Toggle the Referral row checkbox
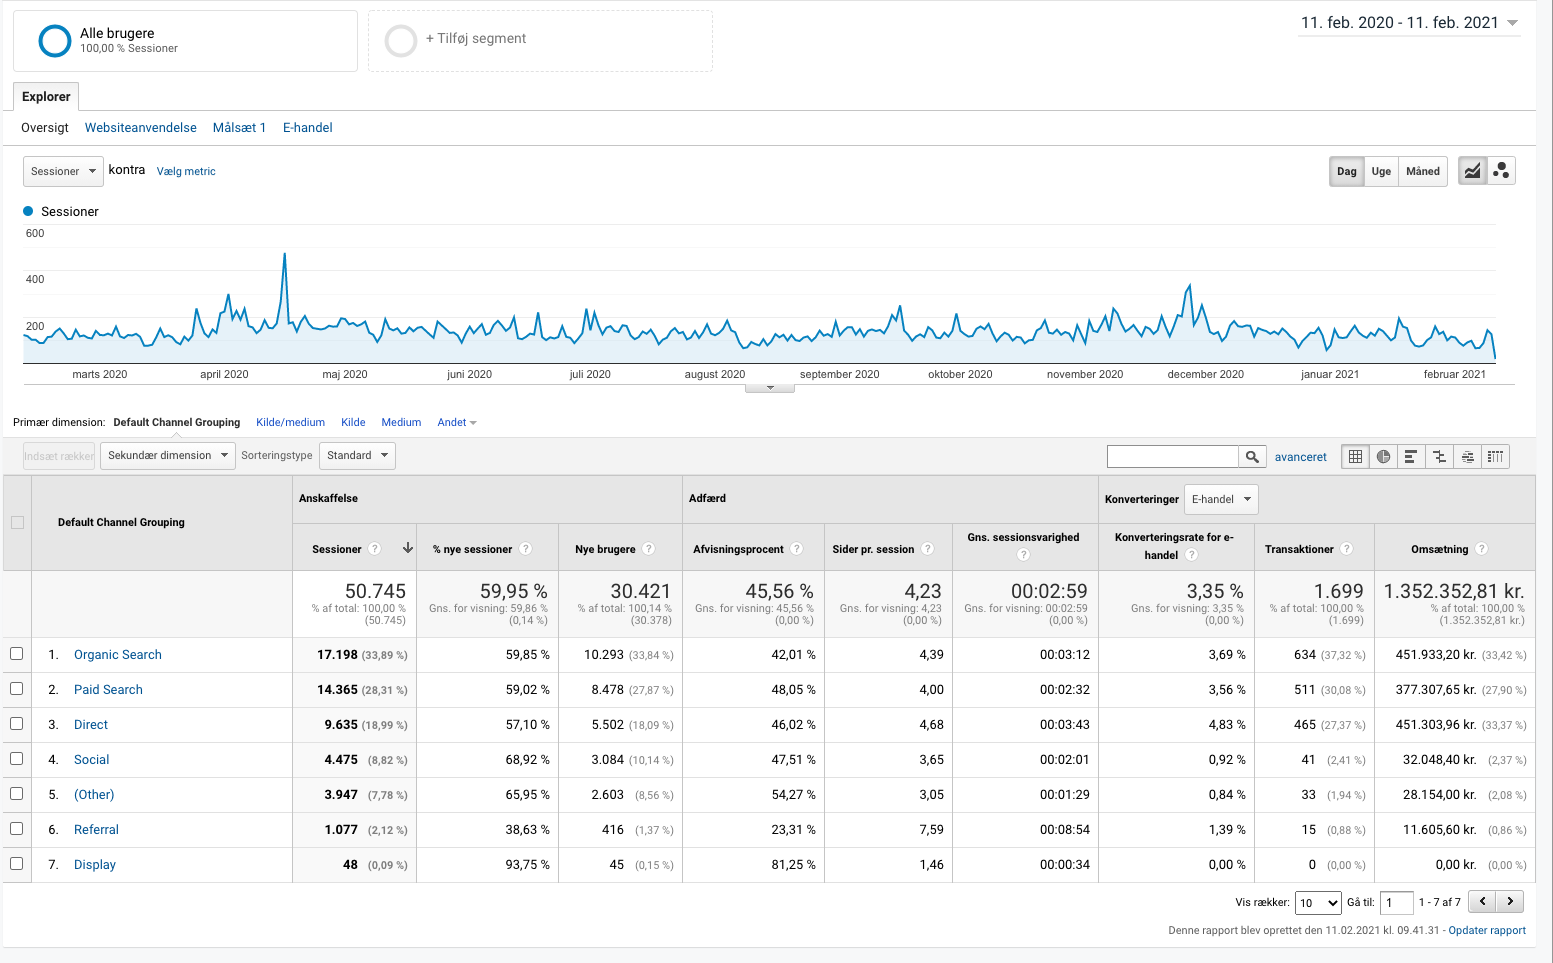 pos(17,829)
